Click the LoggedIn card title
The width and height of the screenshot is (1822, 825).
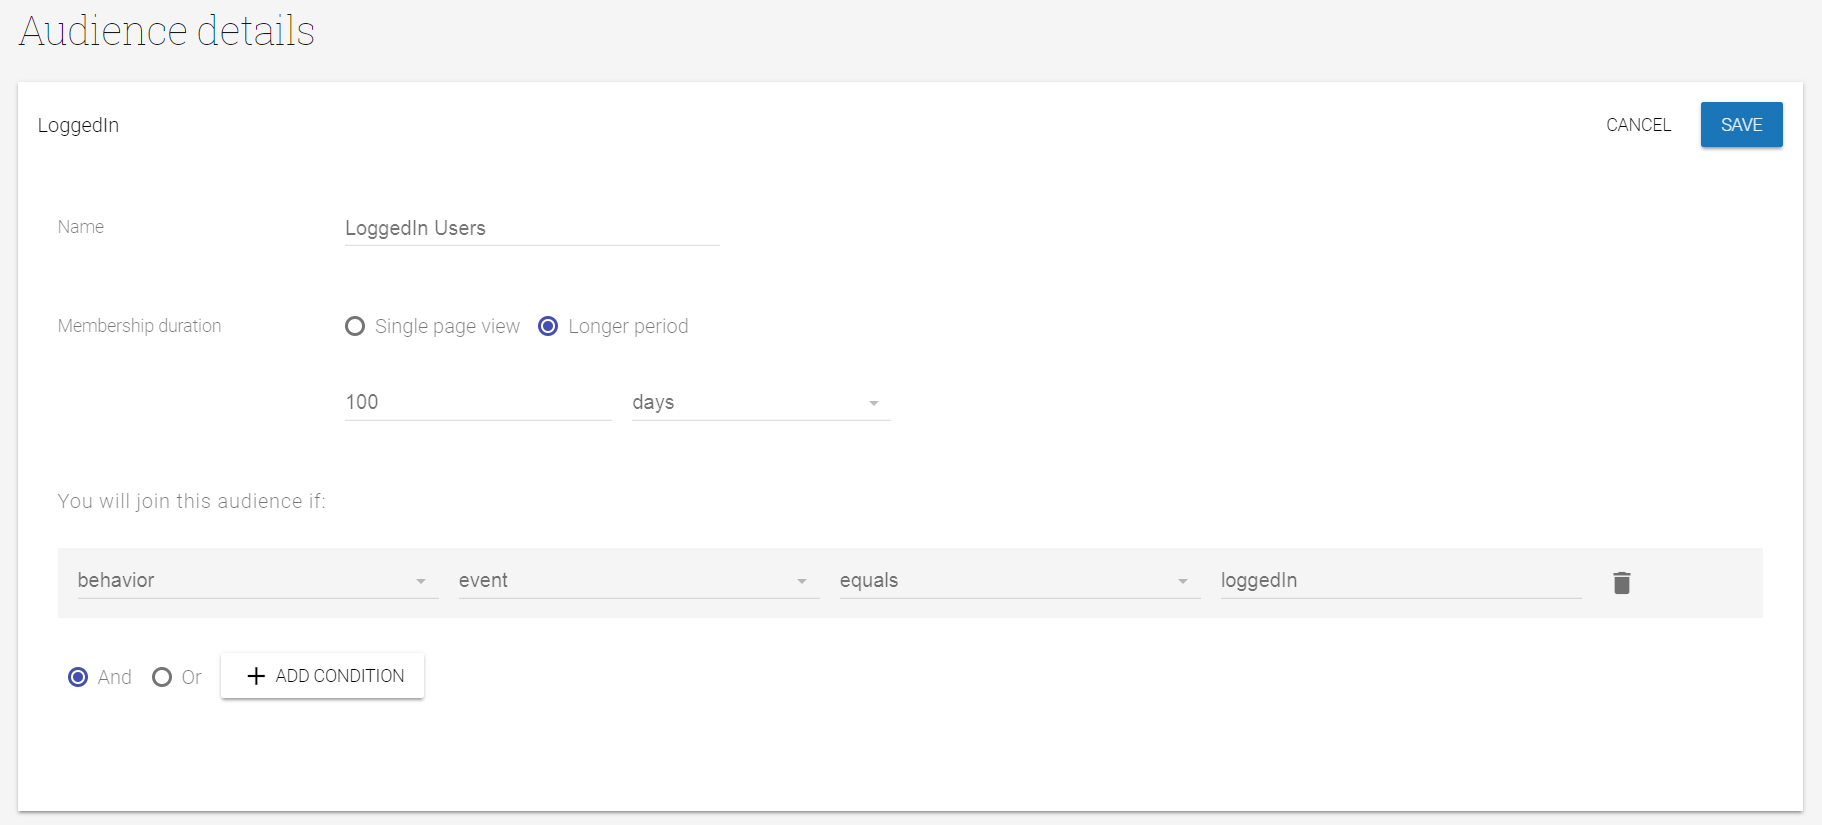[x=78, y=125]
